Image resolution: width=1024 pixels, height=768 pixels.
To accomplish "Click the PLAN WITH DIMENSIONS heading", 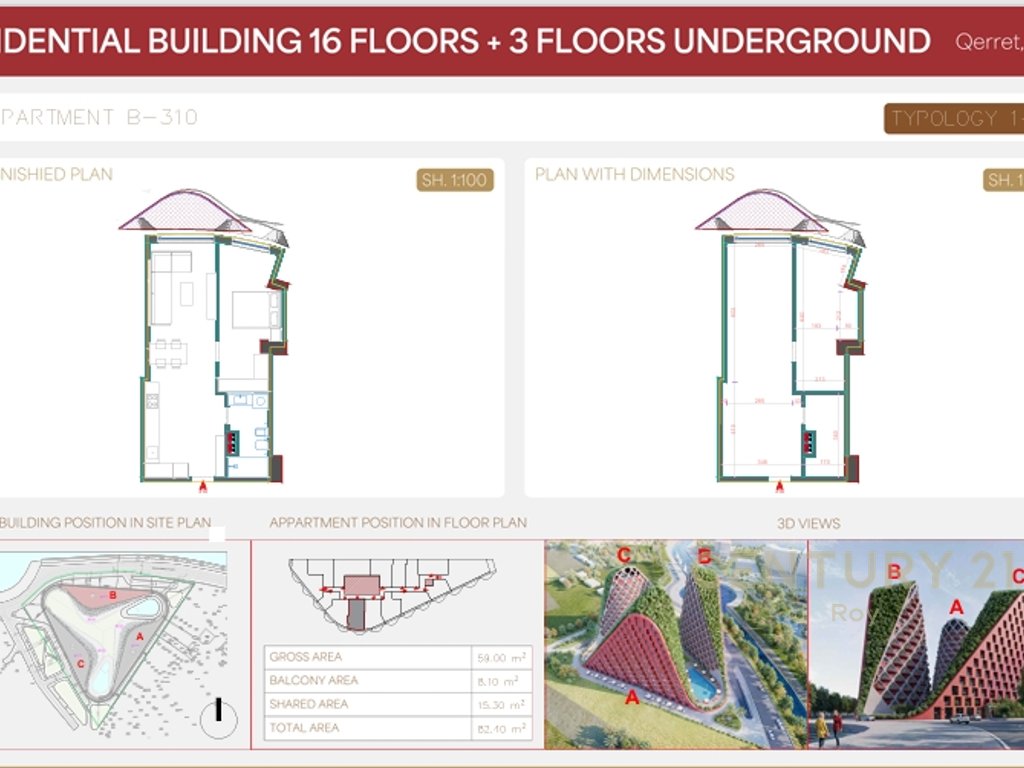I will [634, 174].
